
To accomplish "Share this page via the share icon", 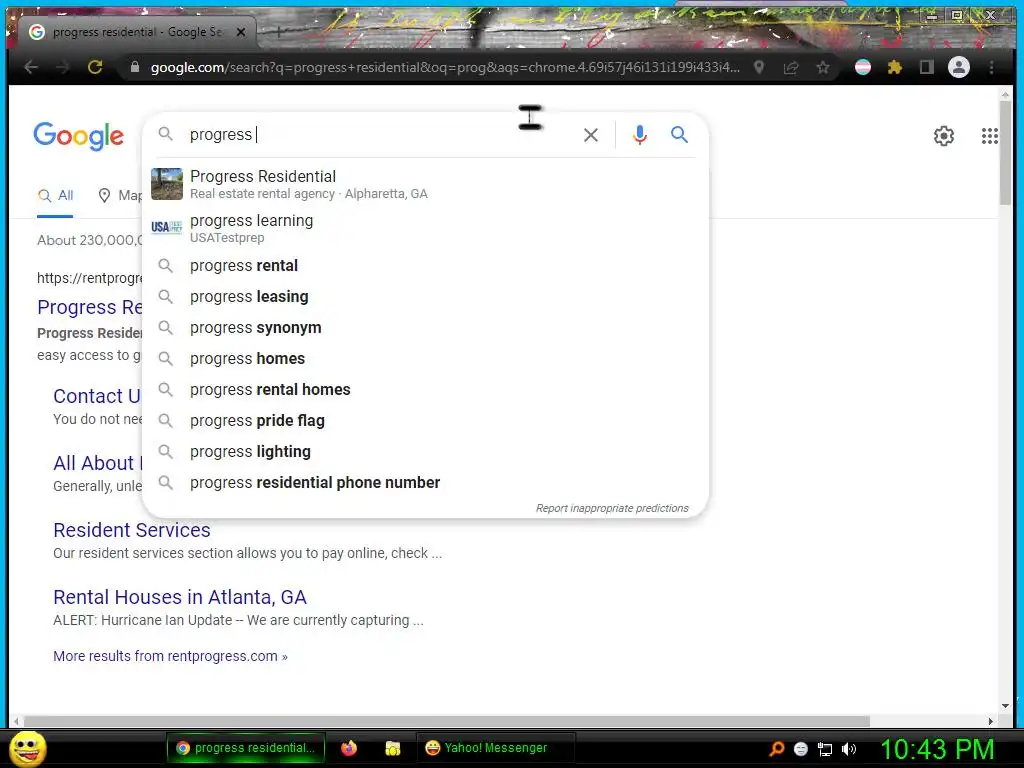I will point(791,67).
